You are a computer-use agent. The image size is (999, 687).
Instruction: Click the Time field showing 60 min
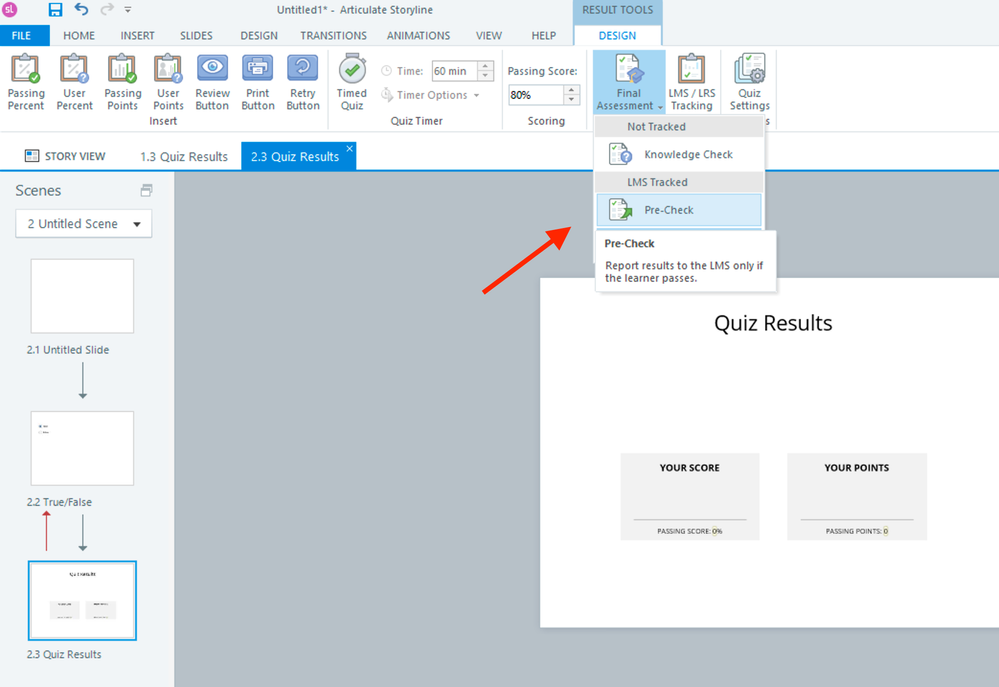pyautogui.click(x=455, y=71)
